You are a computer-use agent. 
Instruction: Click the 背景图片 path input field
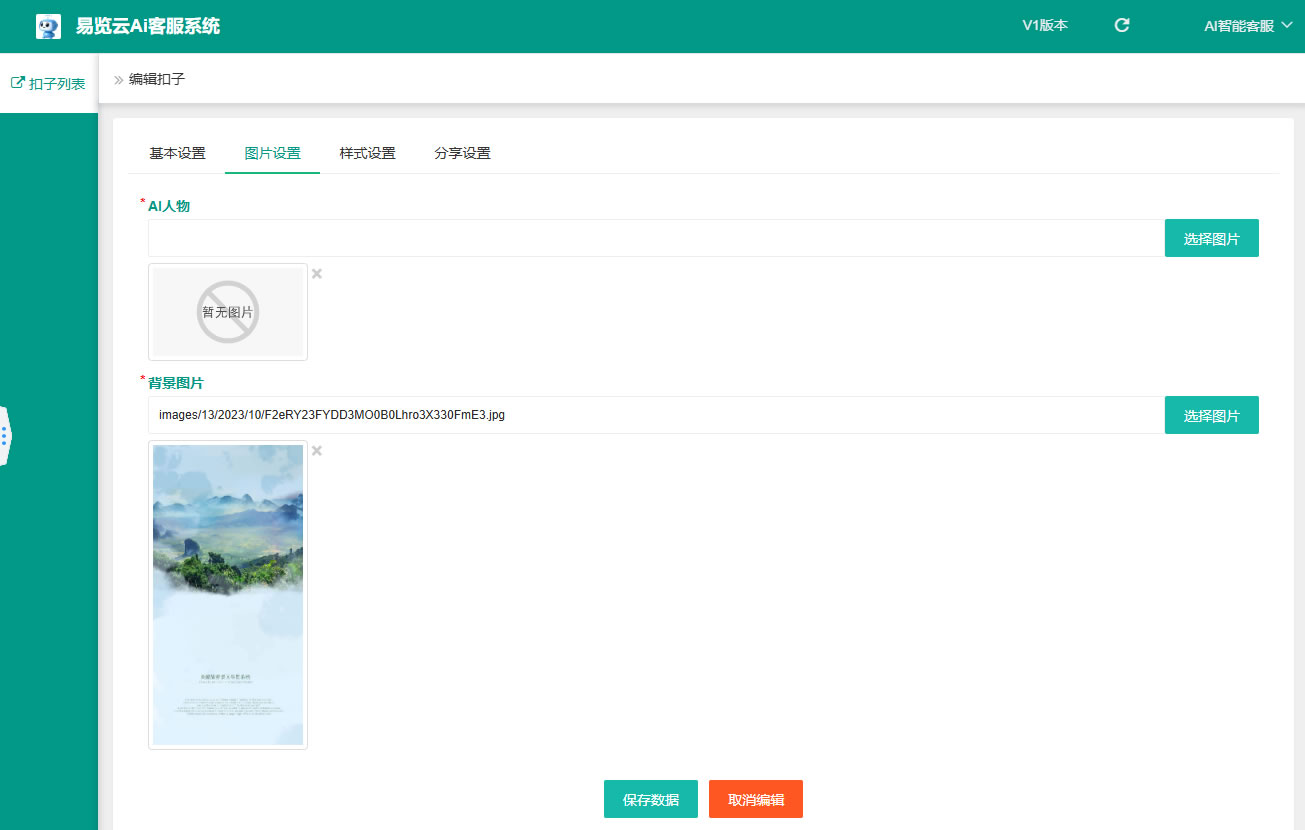click(655, 415)
